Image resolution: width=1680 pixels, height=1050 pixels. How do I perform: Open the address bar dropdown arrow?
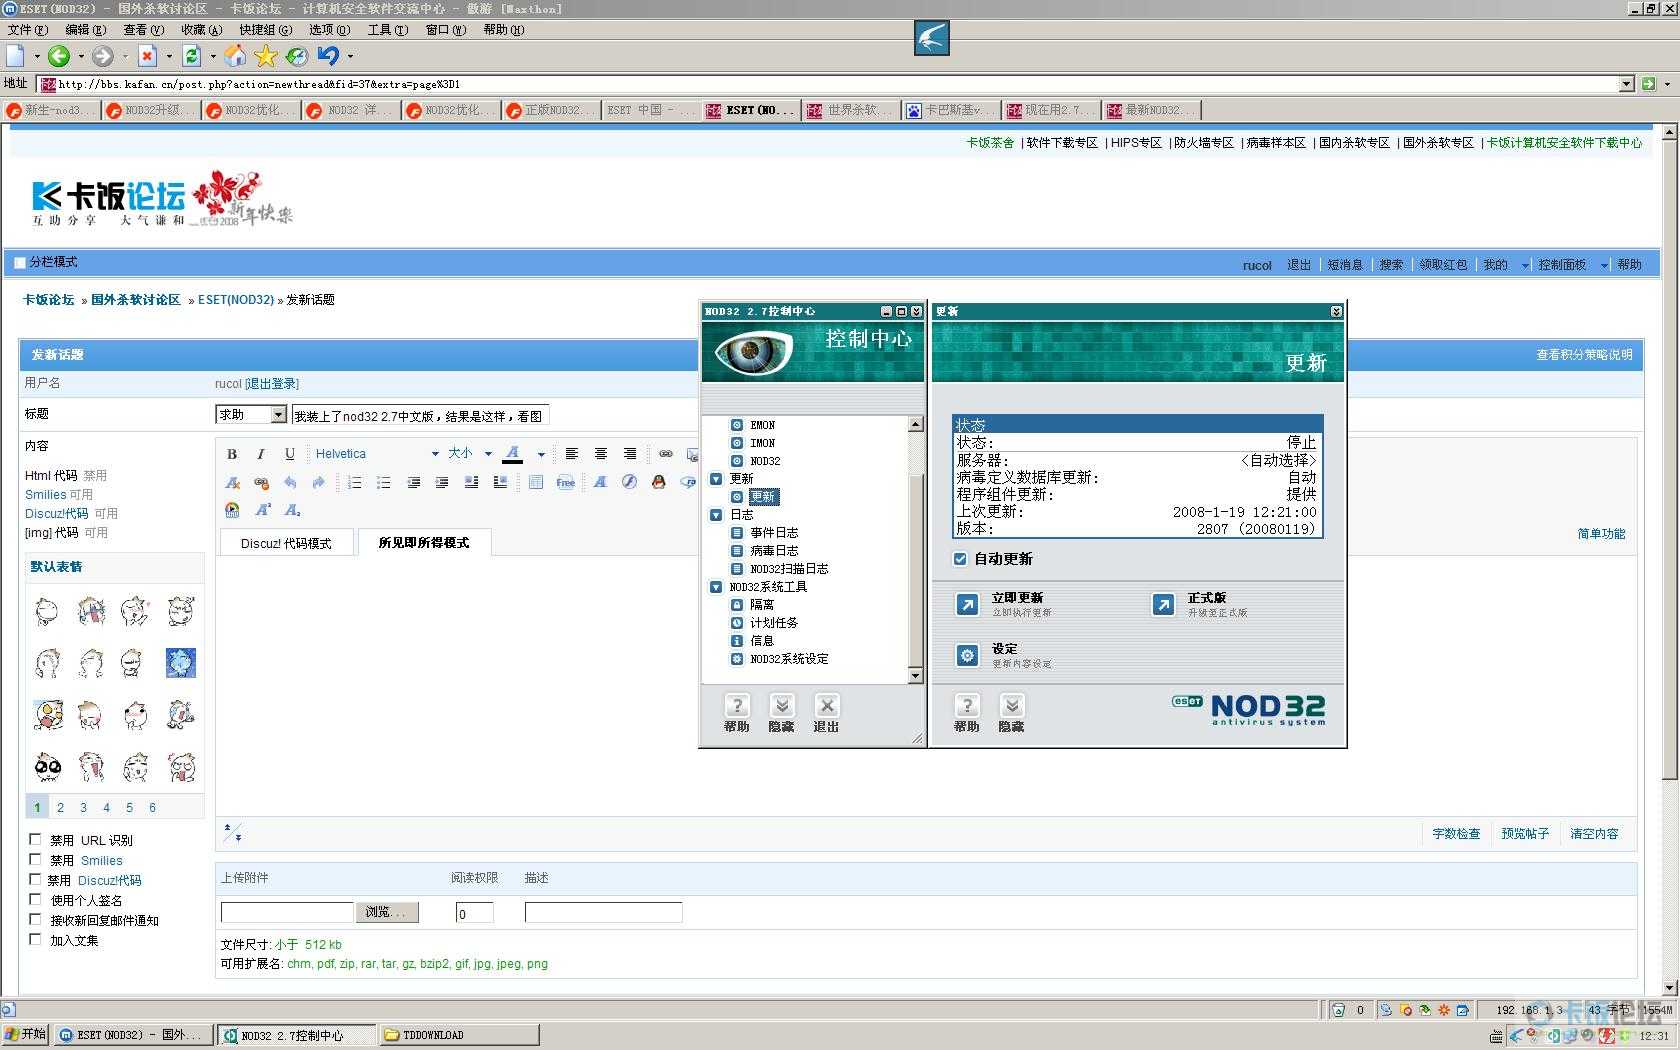tap(1627, 84)
